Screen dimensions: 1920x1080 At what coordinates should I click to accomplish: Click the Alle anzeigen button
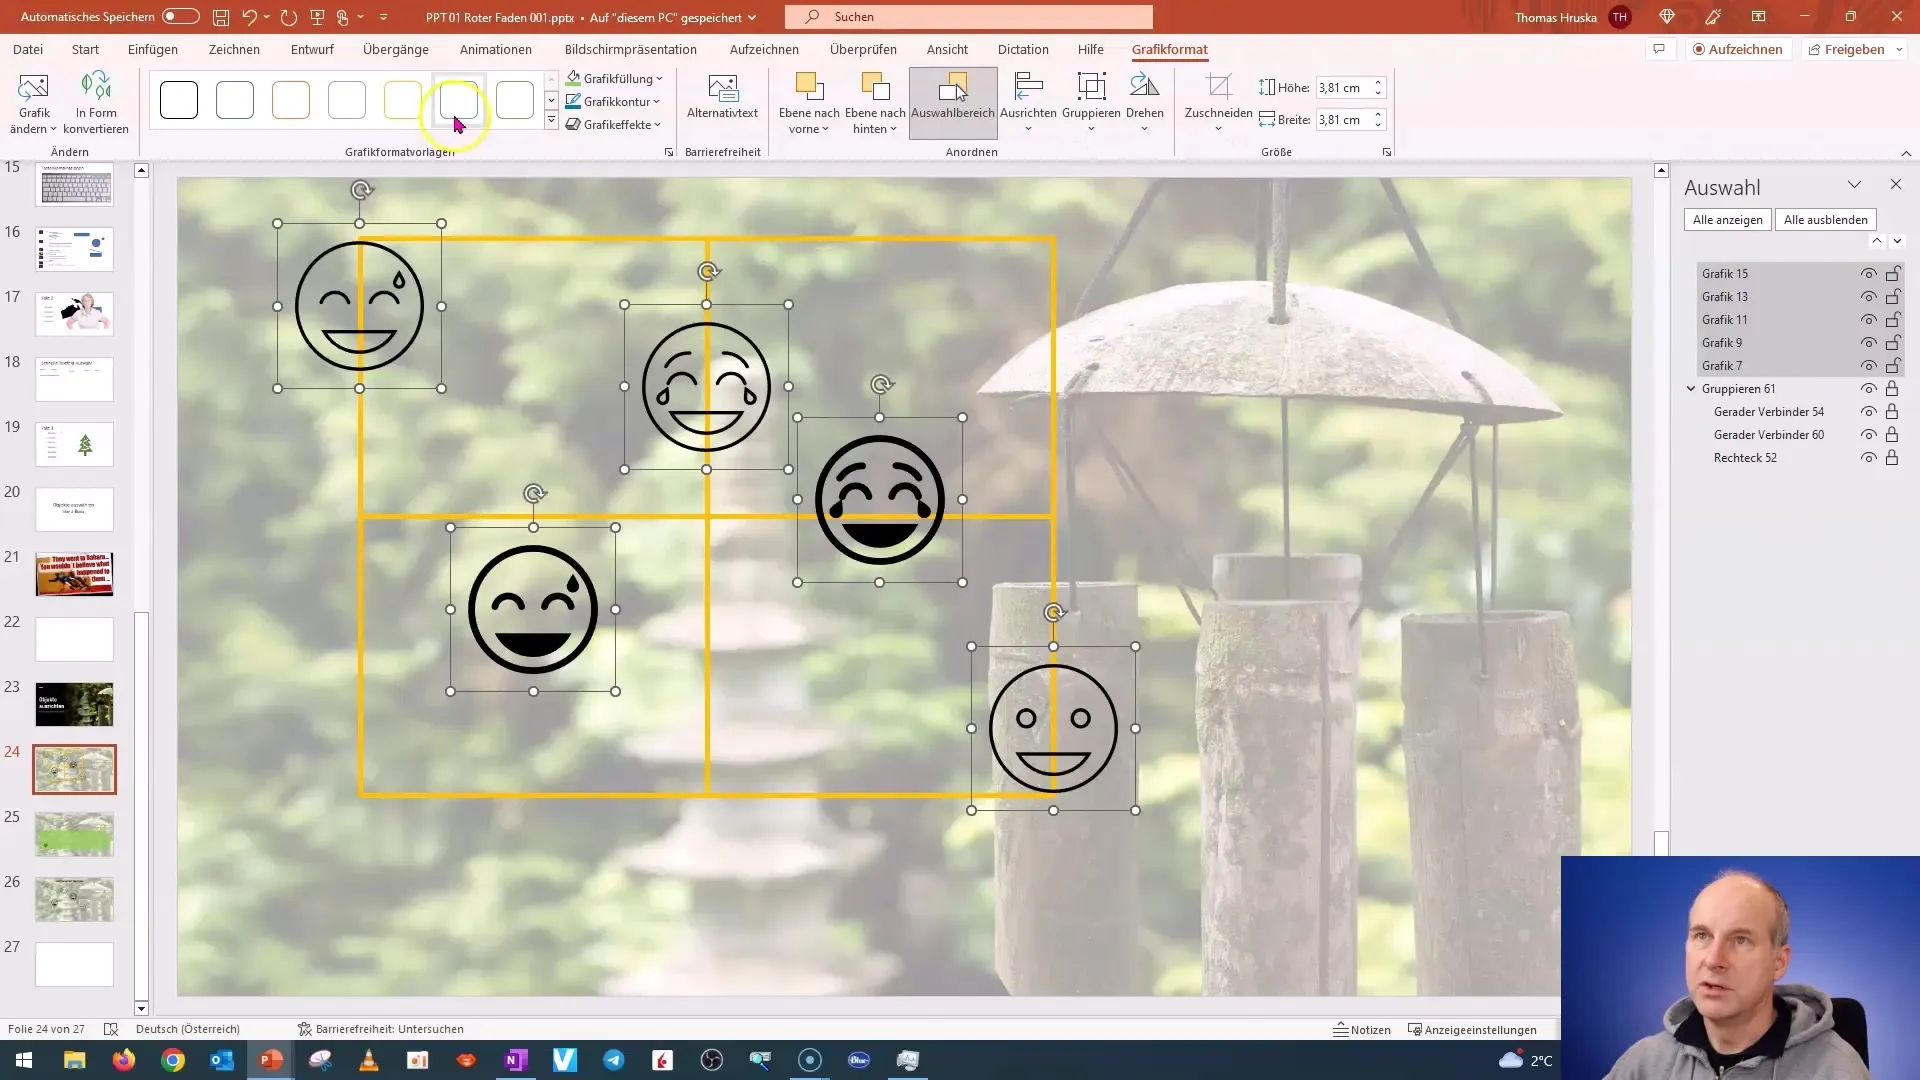tap(1728, 220)
